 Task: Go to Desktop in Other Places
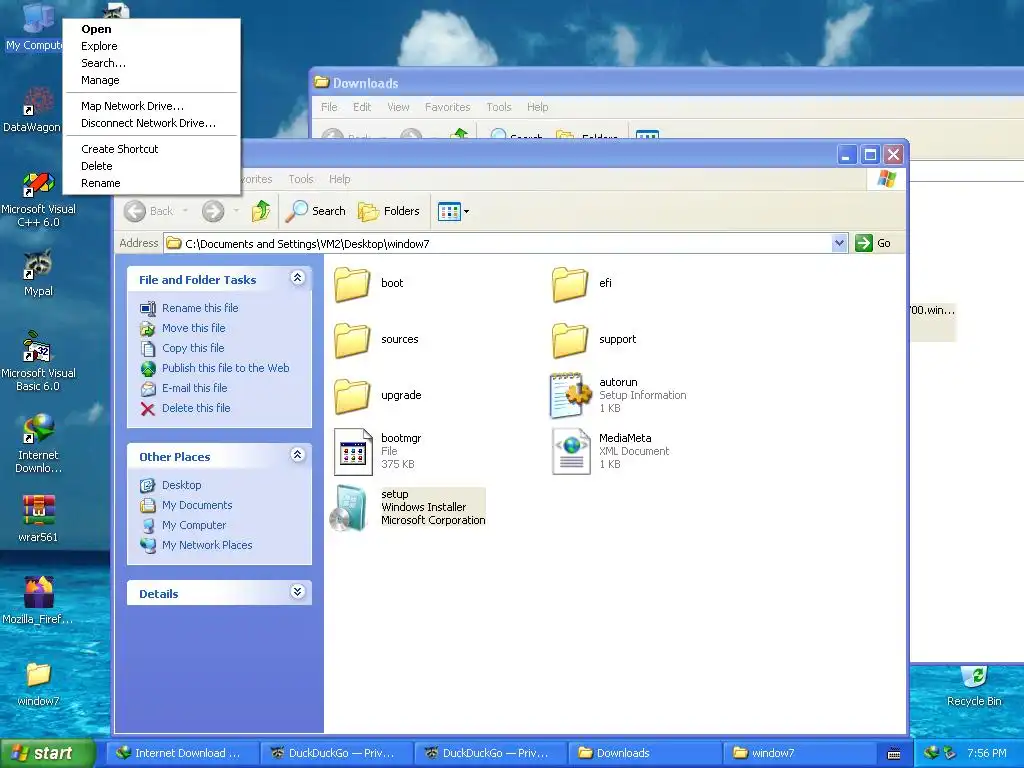tap(182, 485)
